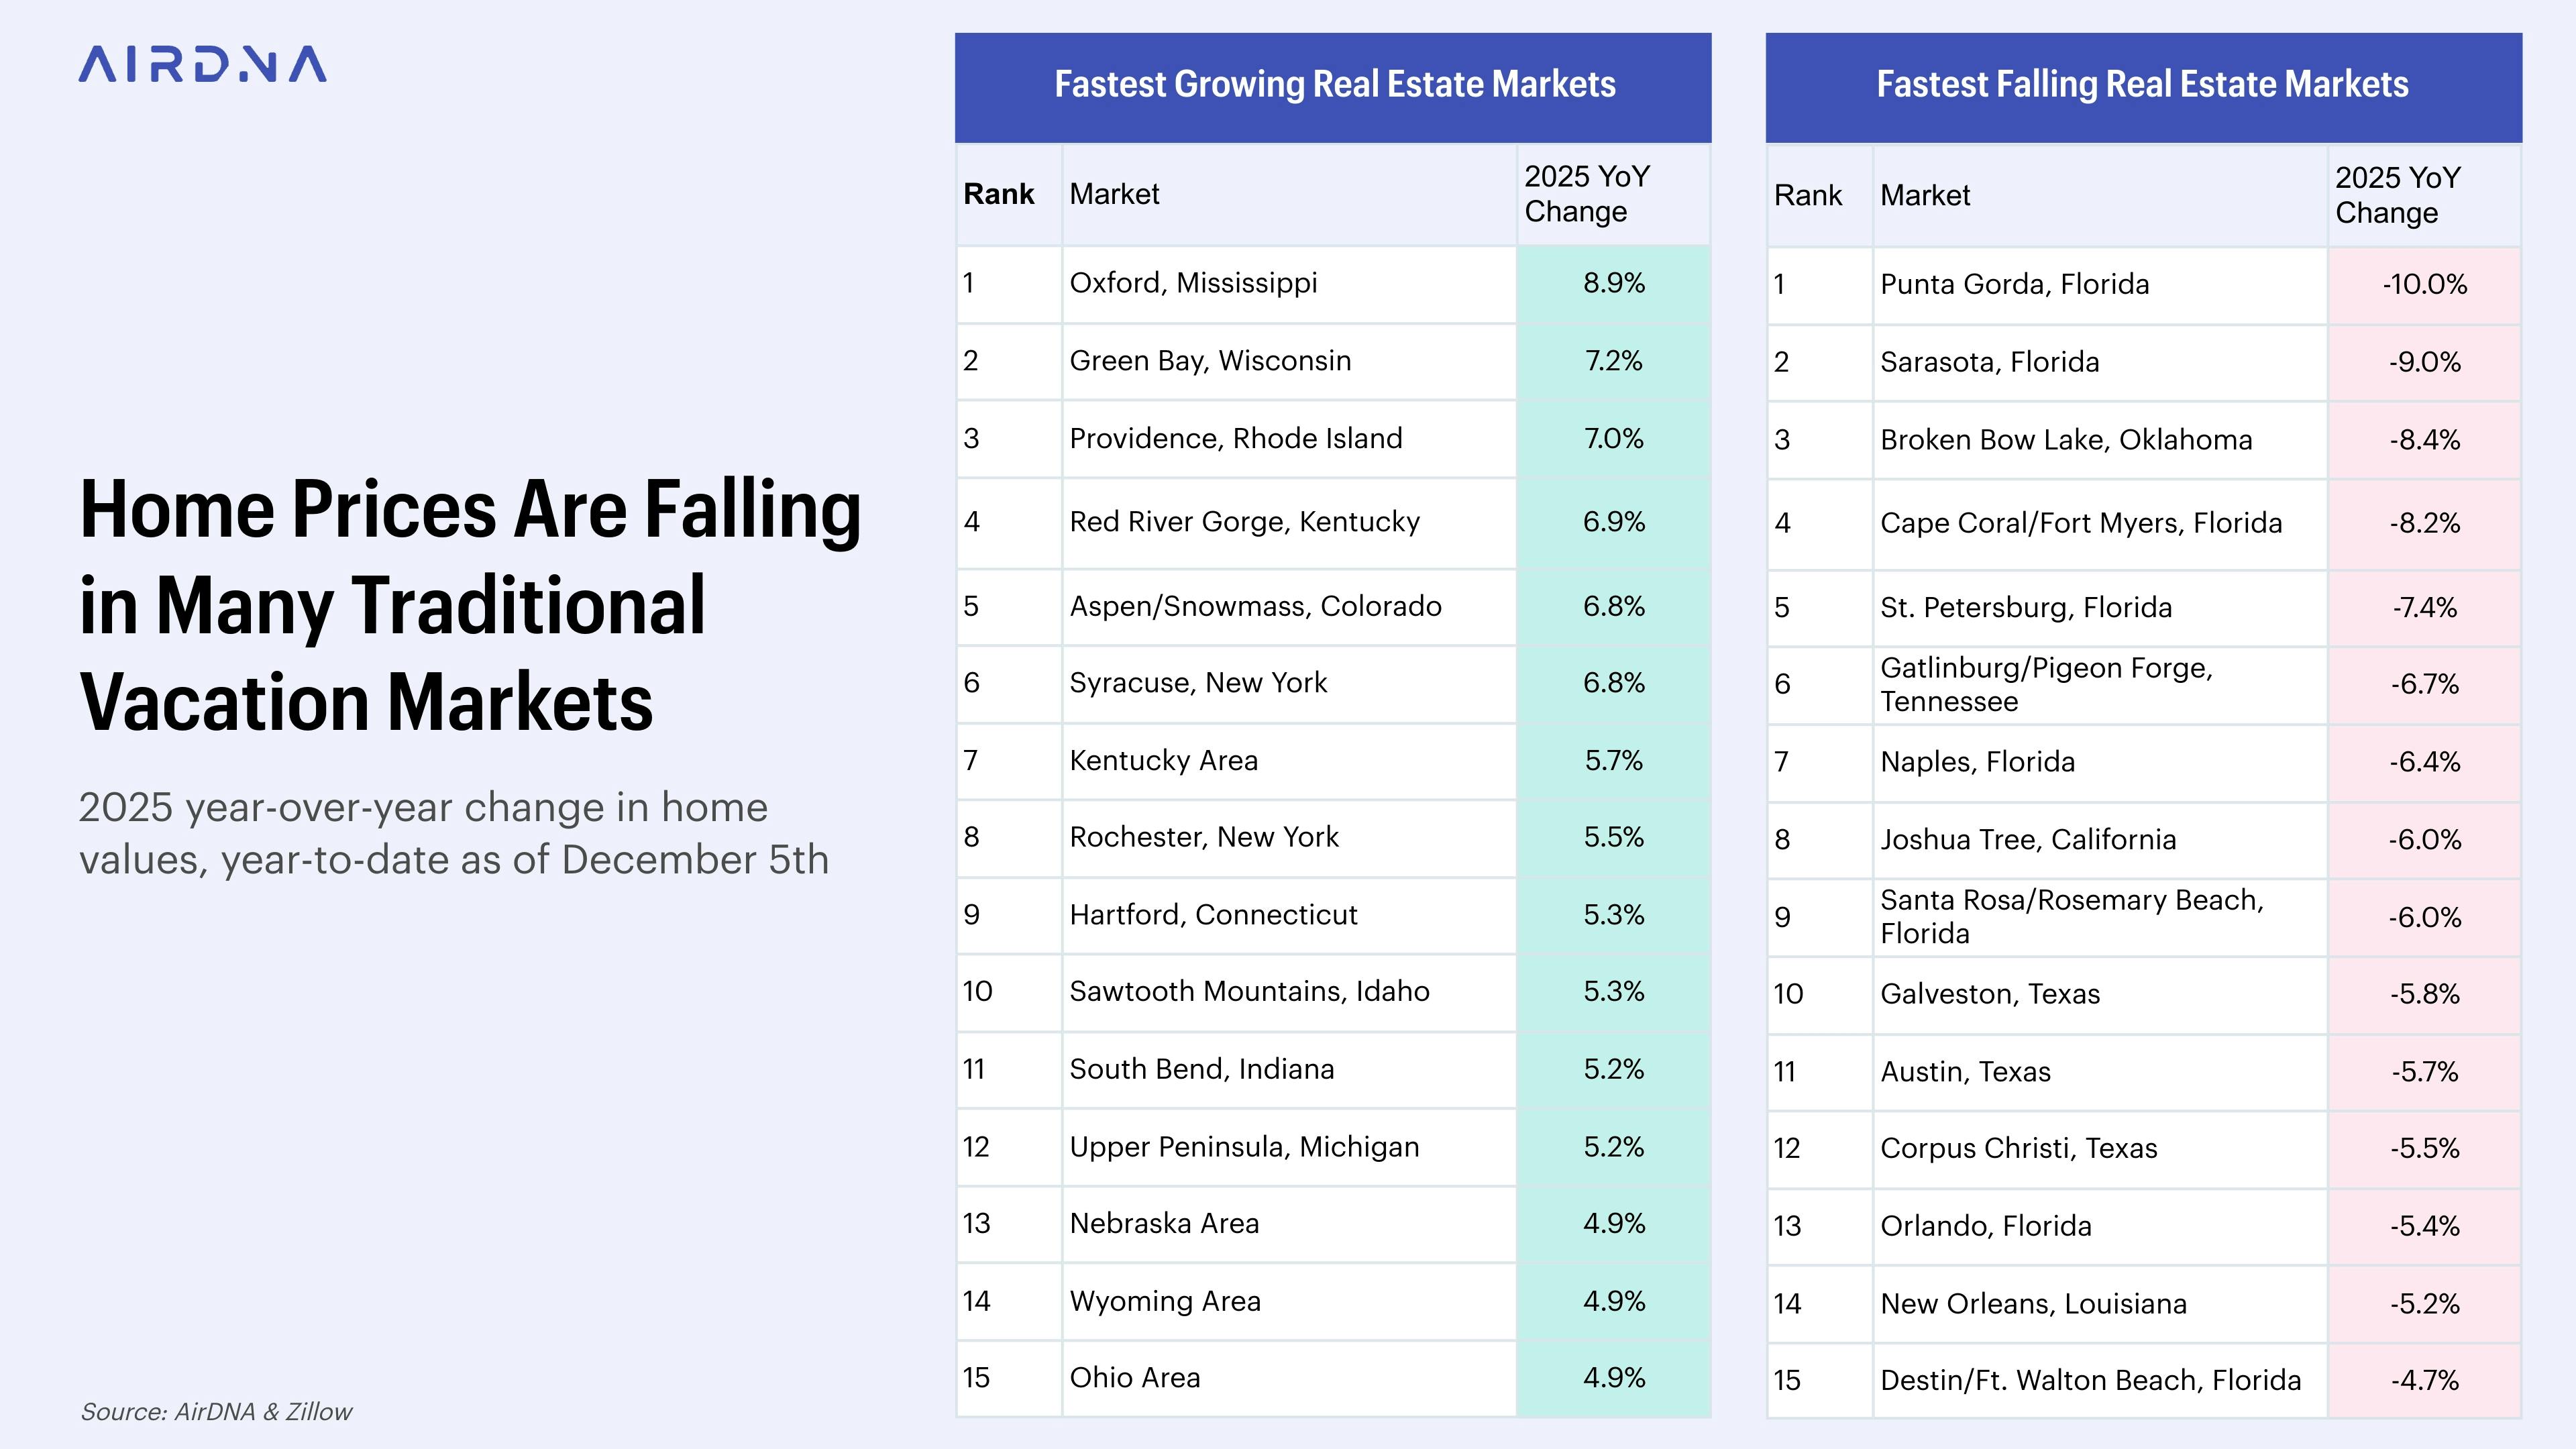
Task: Select the Sarasota, Florida market
Action: (x=1989, y=362)
